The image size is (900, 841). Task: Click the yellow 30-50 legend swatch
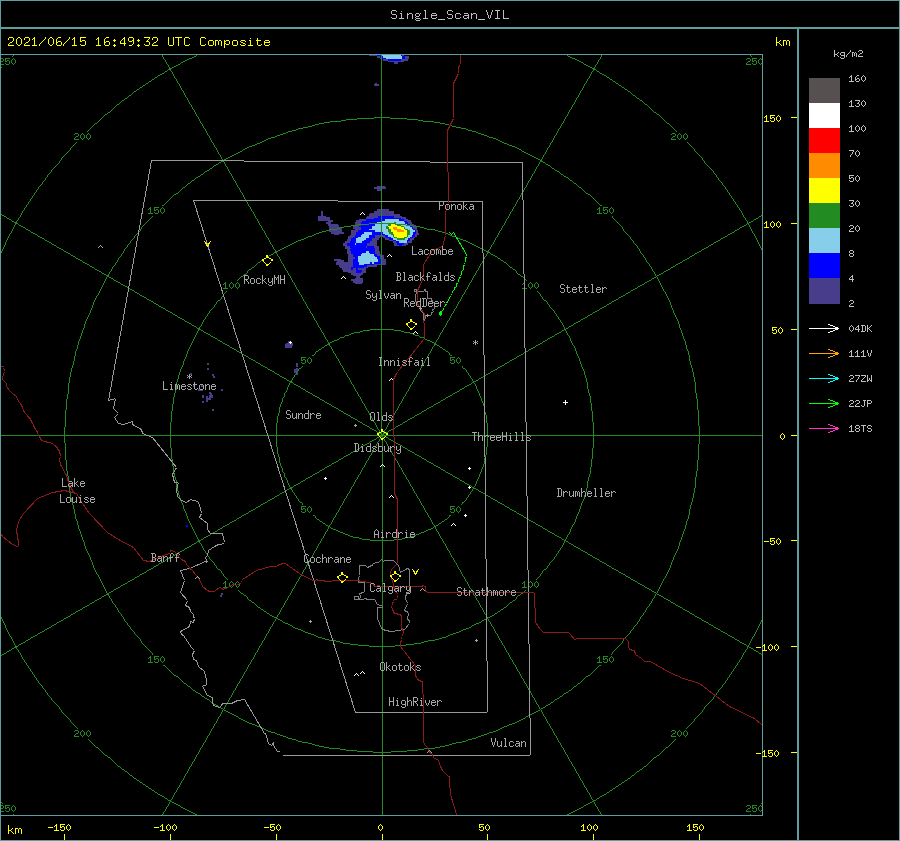[x=824, y=191]
